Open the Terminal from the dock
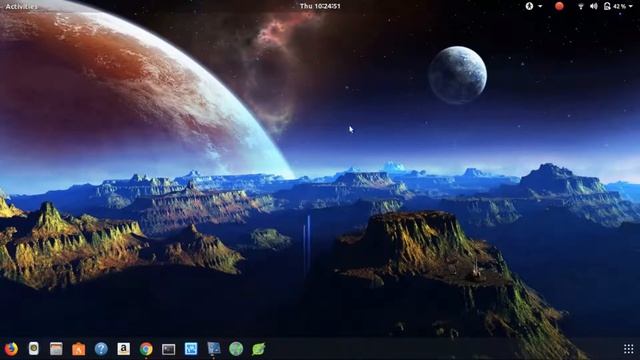 tap(169, 349)
